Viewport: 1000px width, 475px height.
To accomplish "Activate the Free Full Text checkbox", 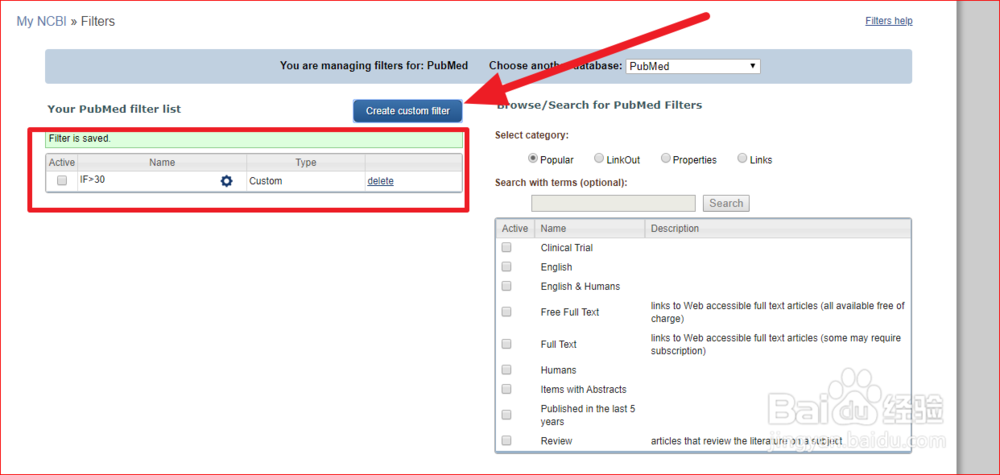I will pos(506,312).
